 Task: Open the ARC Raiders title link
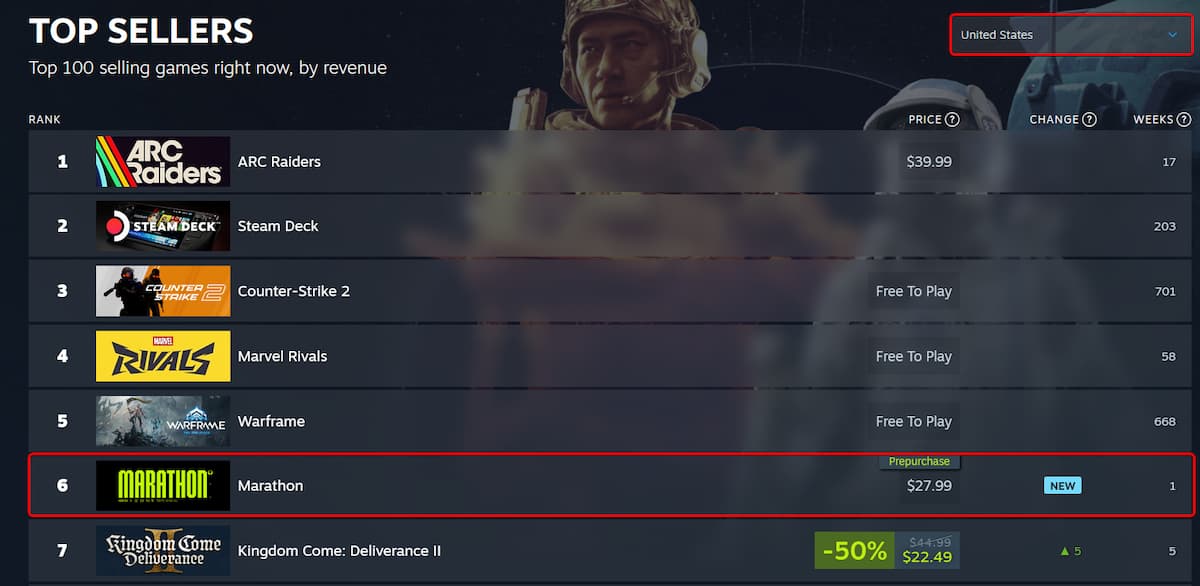coord(279,162)
